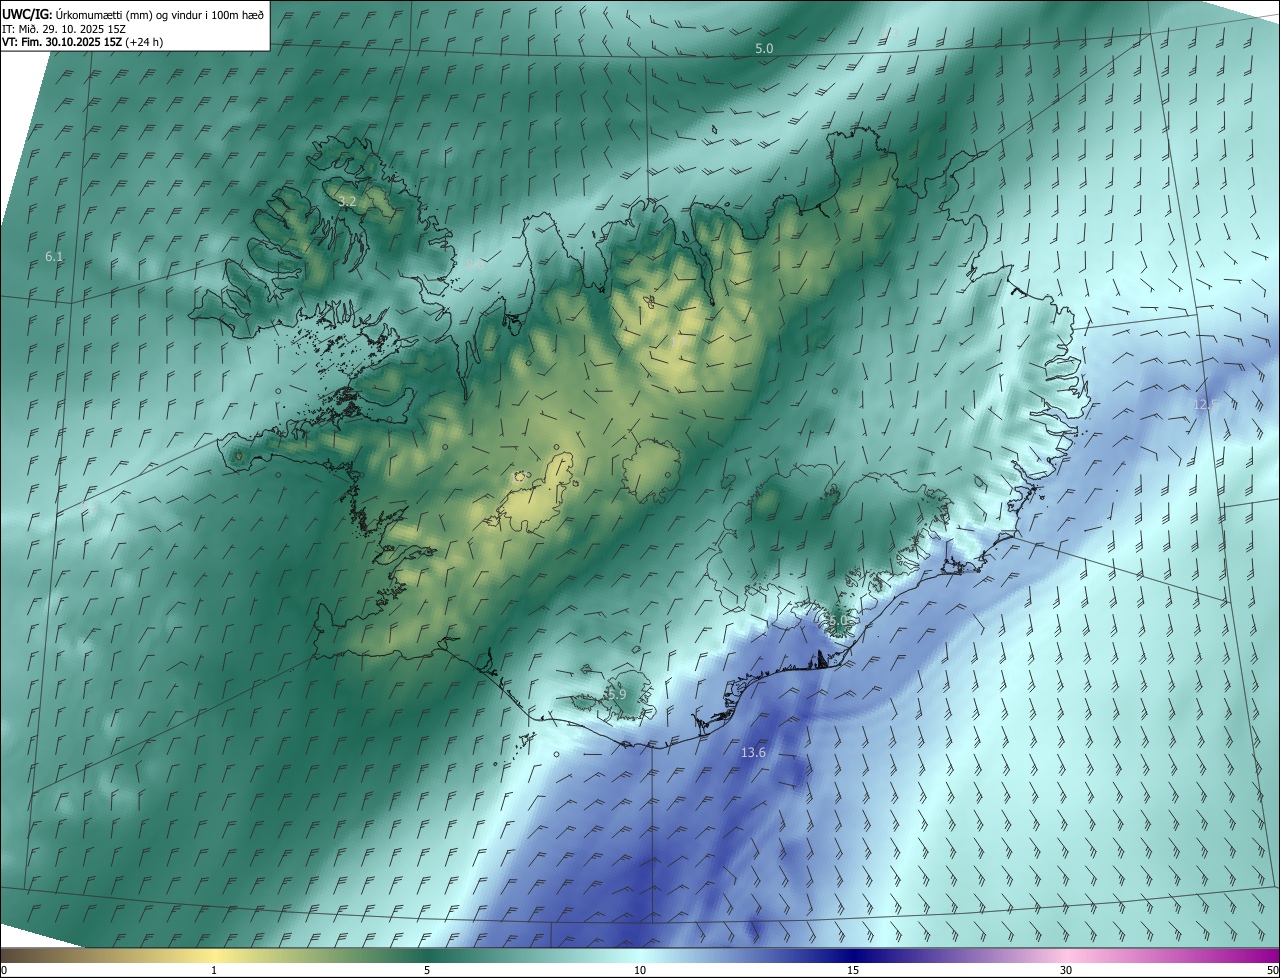Click the 50 tick on the color scale
This screenshot has height=978, width=1280.
pos(1272,970)
